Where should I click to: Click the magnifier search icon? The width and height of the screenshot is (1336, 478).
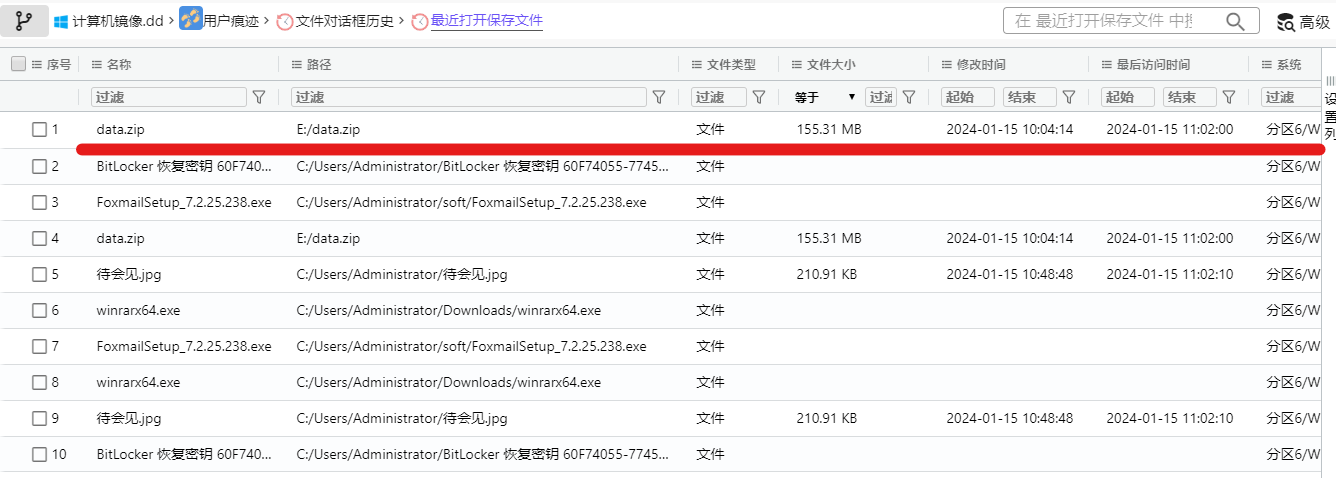point(1236,21)
